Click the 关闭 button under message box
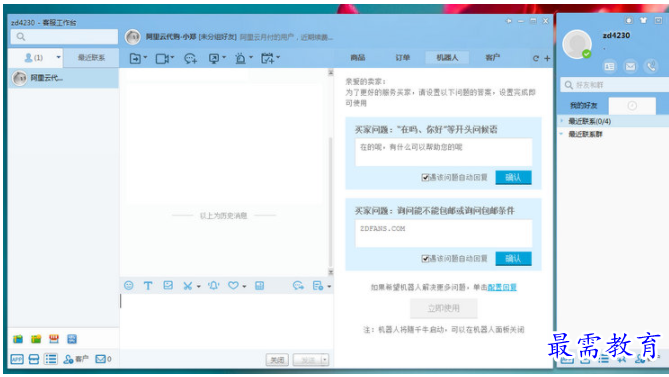This screenshot has height=377, width=669. (277, 360)
